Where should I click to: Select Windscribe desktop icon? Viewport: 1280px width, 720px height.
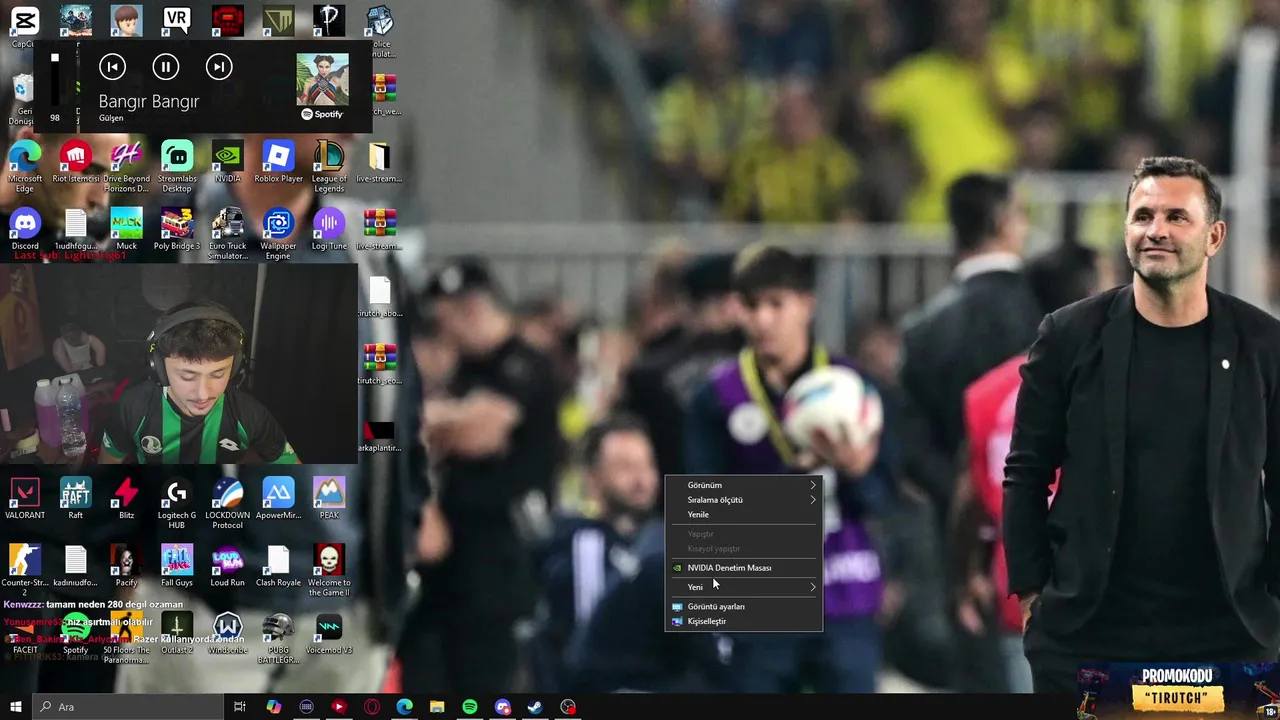[x=228, y=634]
